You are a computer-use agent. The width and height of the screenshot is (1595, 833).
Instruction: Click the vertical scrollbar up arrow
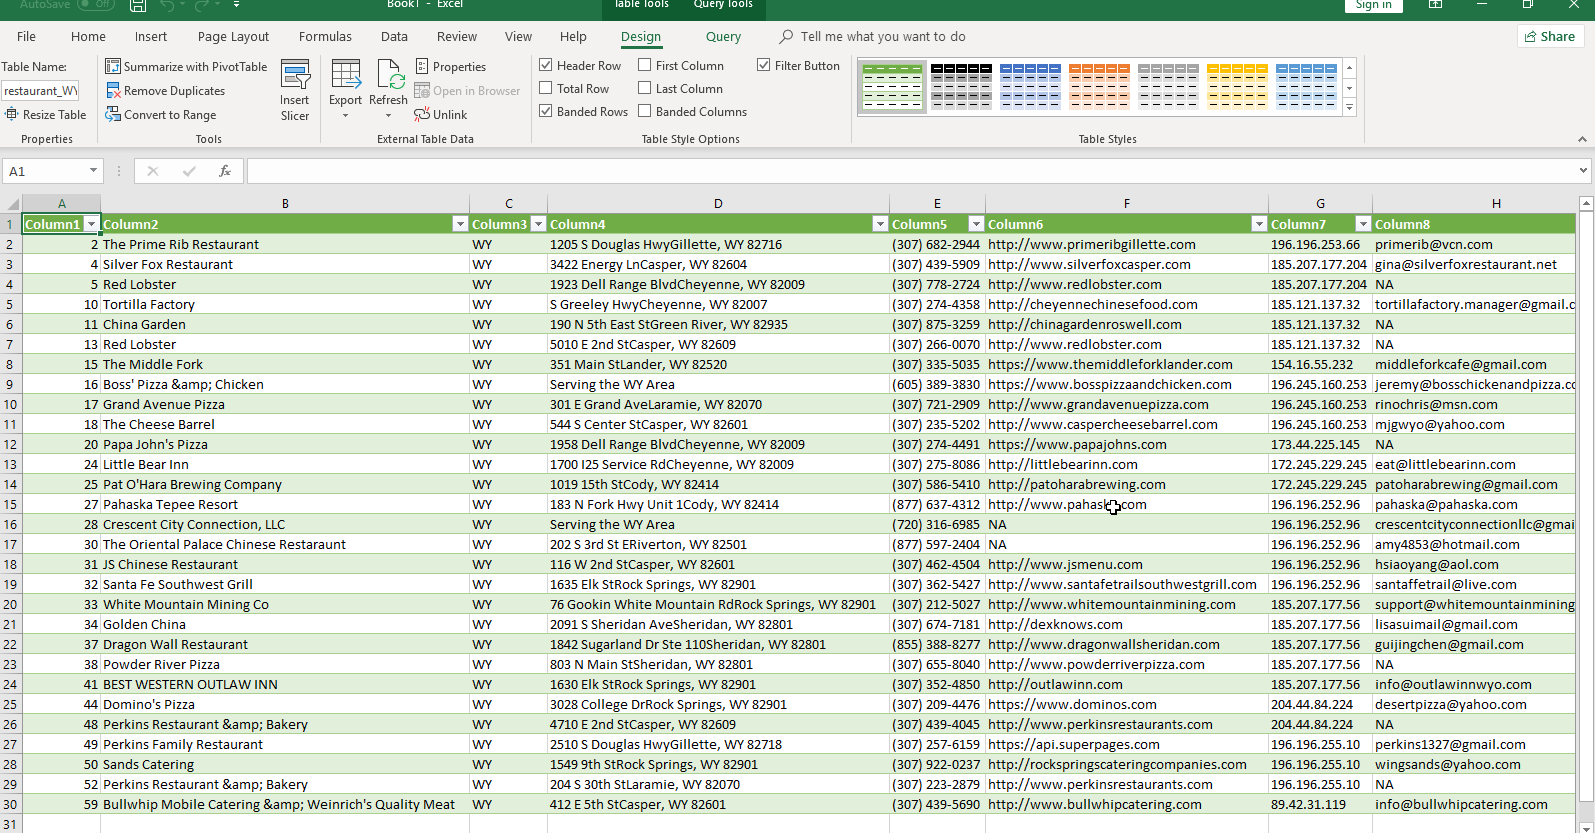[1585, 203]
